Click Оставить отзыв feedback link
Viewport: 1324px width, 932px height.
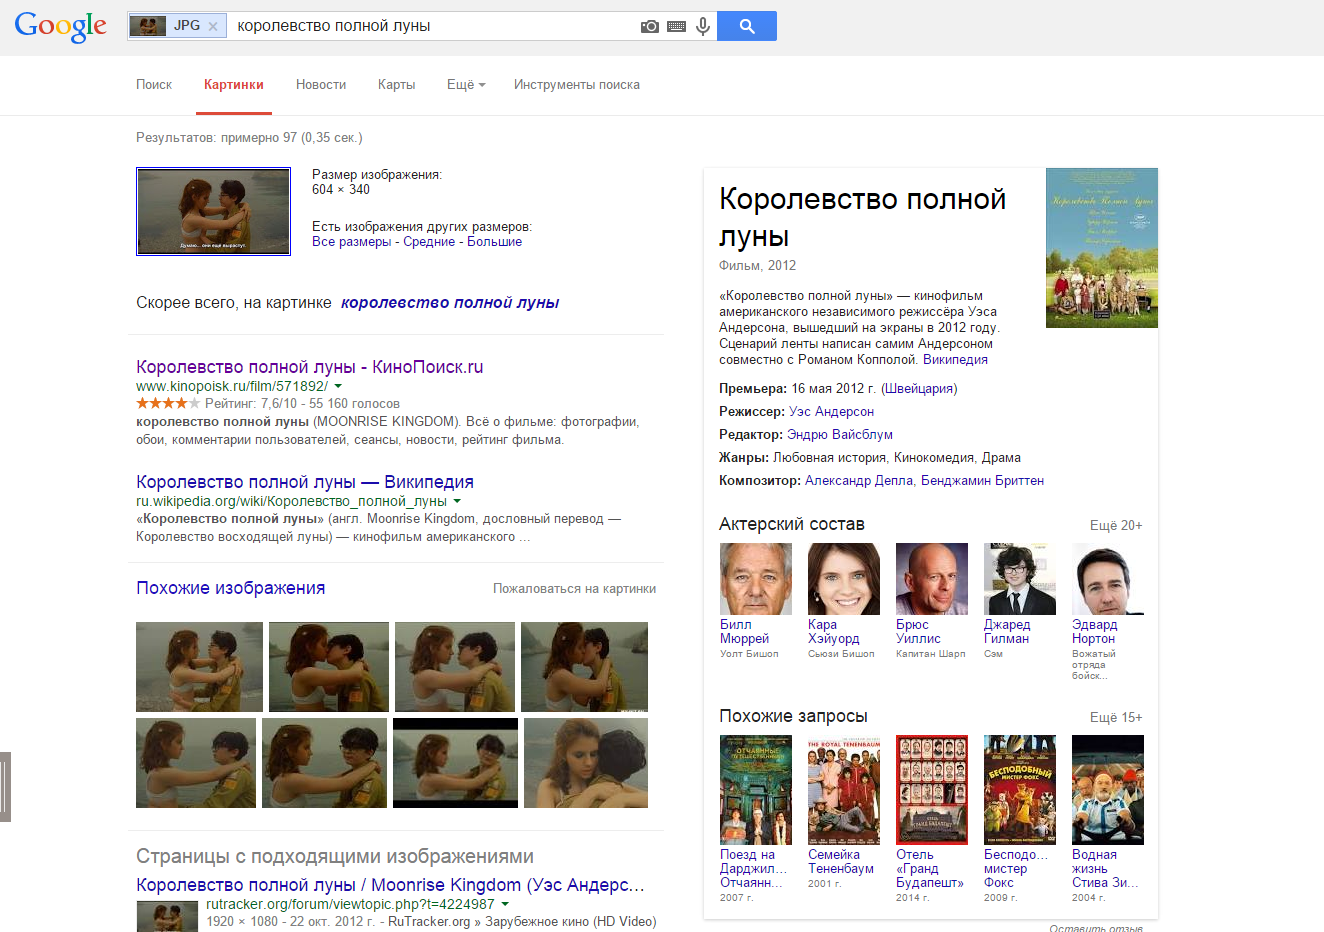(1096, 928)
